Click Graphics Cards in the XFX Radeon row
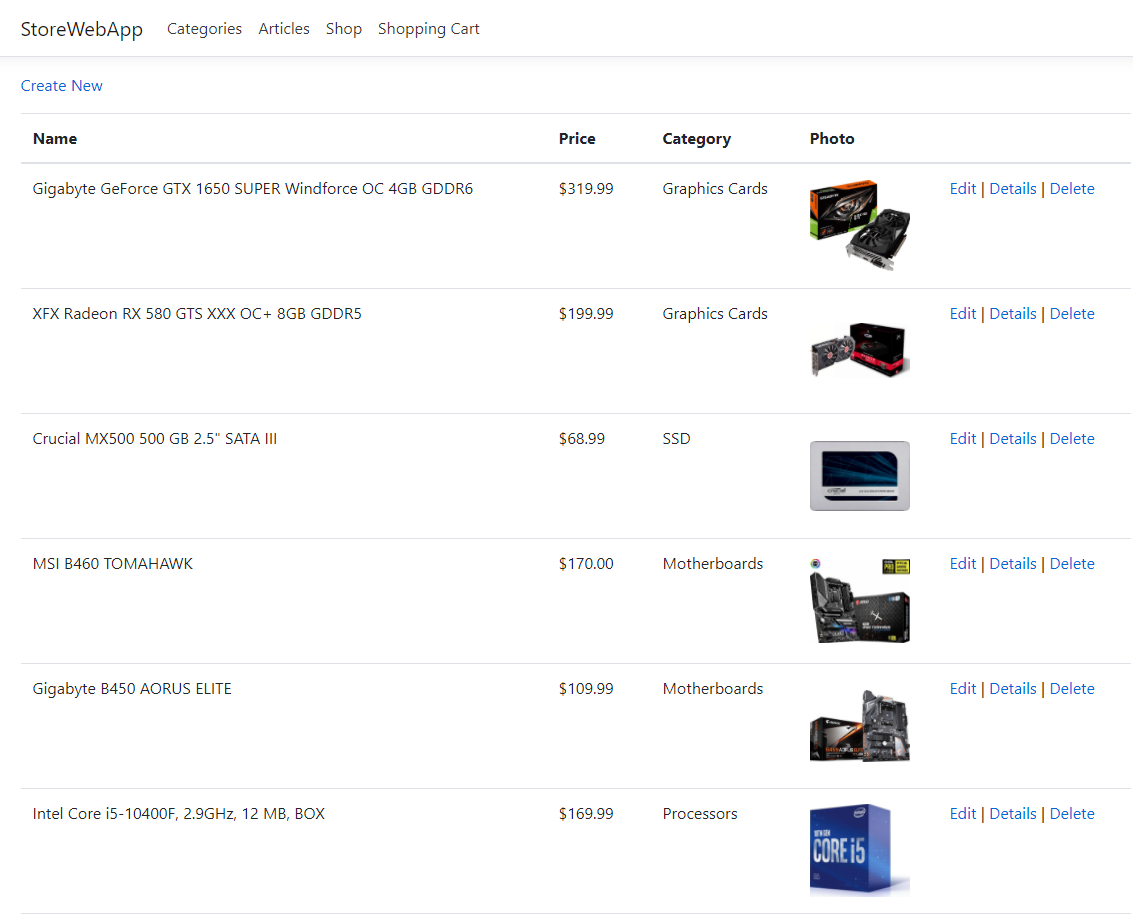 coord(715,314)
